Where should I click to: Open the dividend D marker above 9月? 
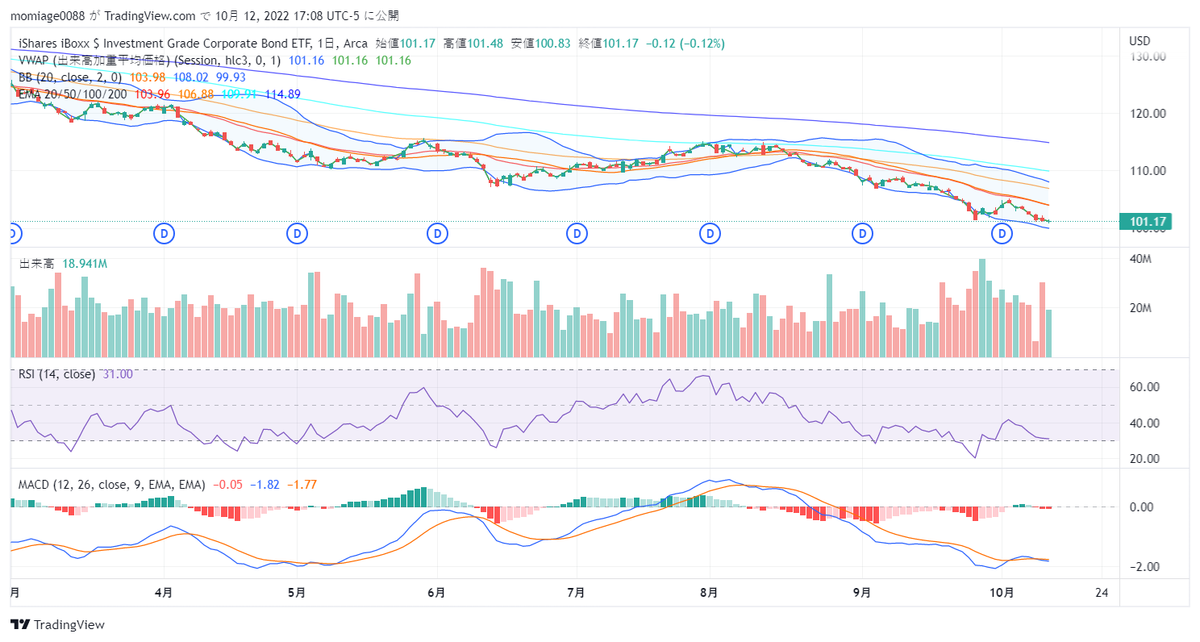point(863,233)
